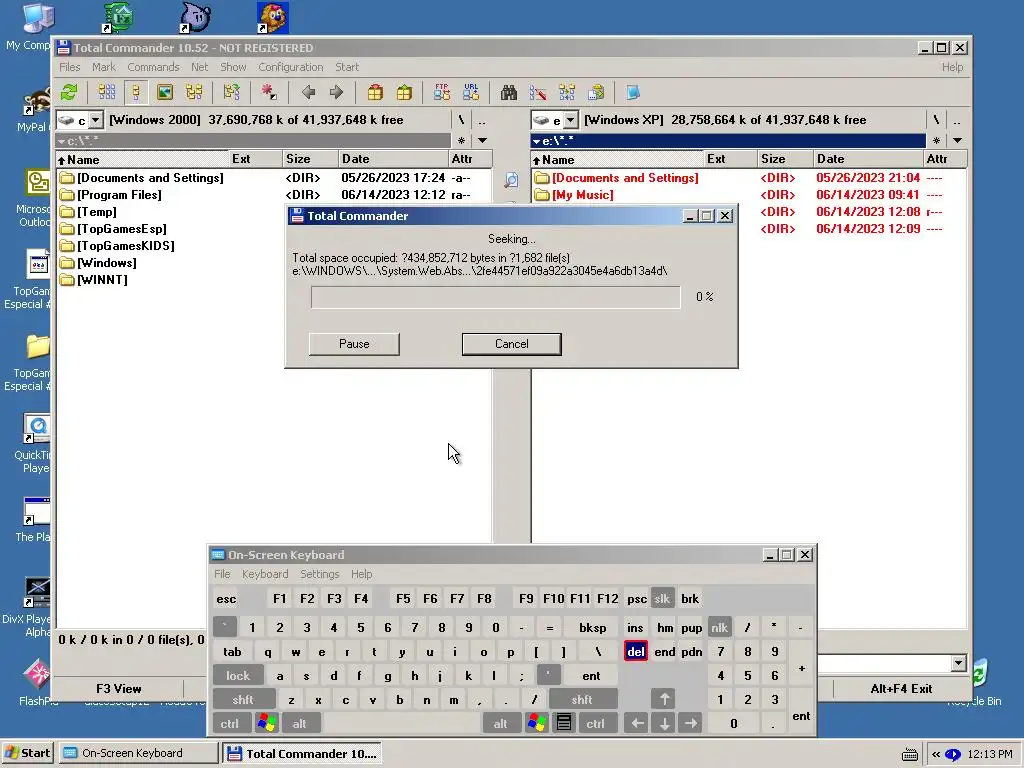
Task: Click the Alt+F4 Exit button
Action: tap(901, 688)
